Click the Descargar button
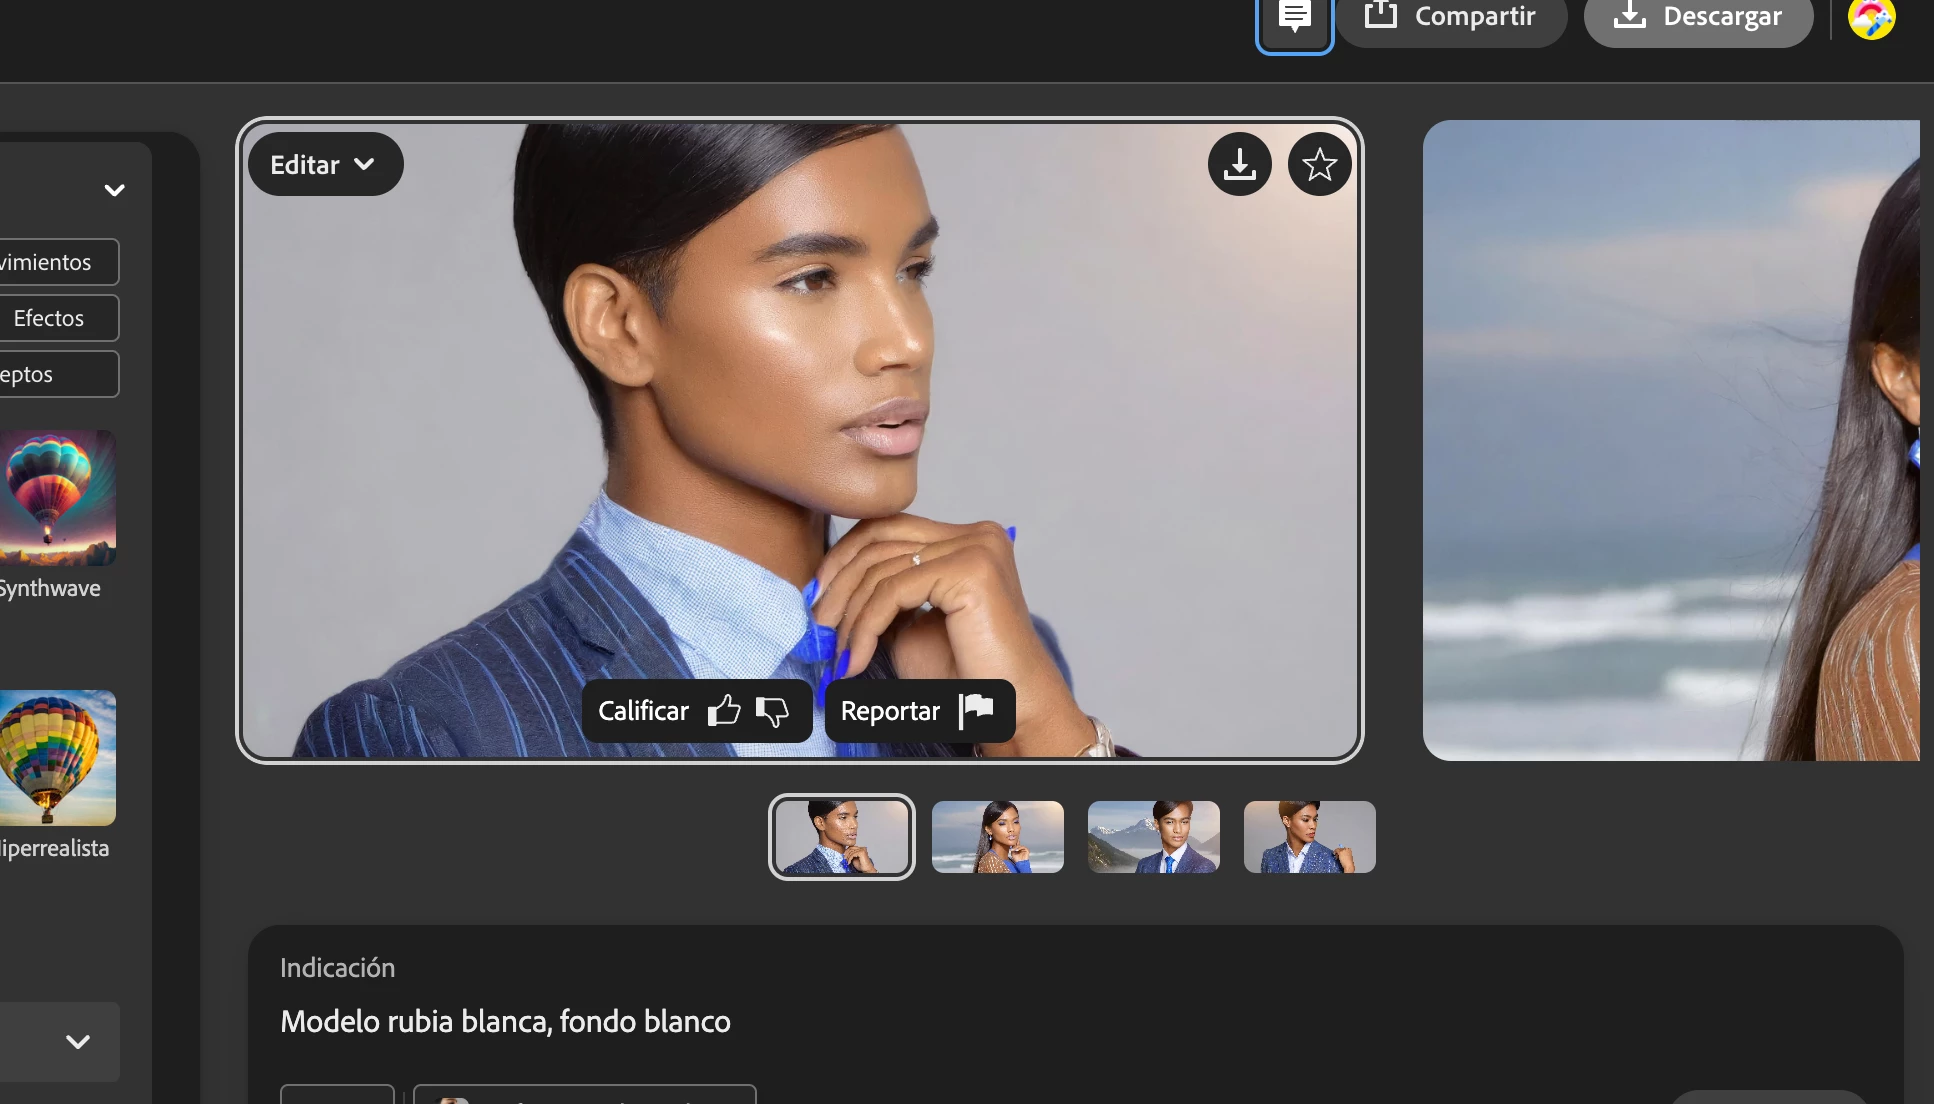 click(1698, 17)
